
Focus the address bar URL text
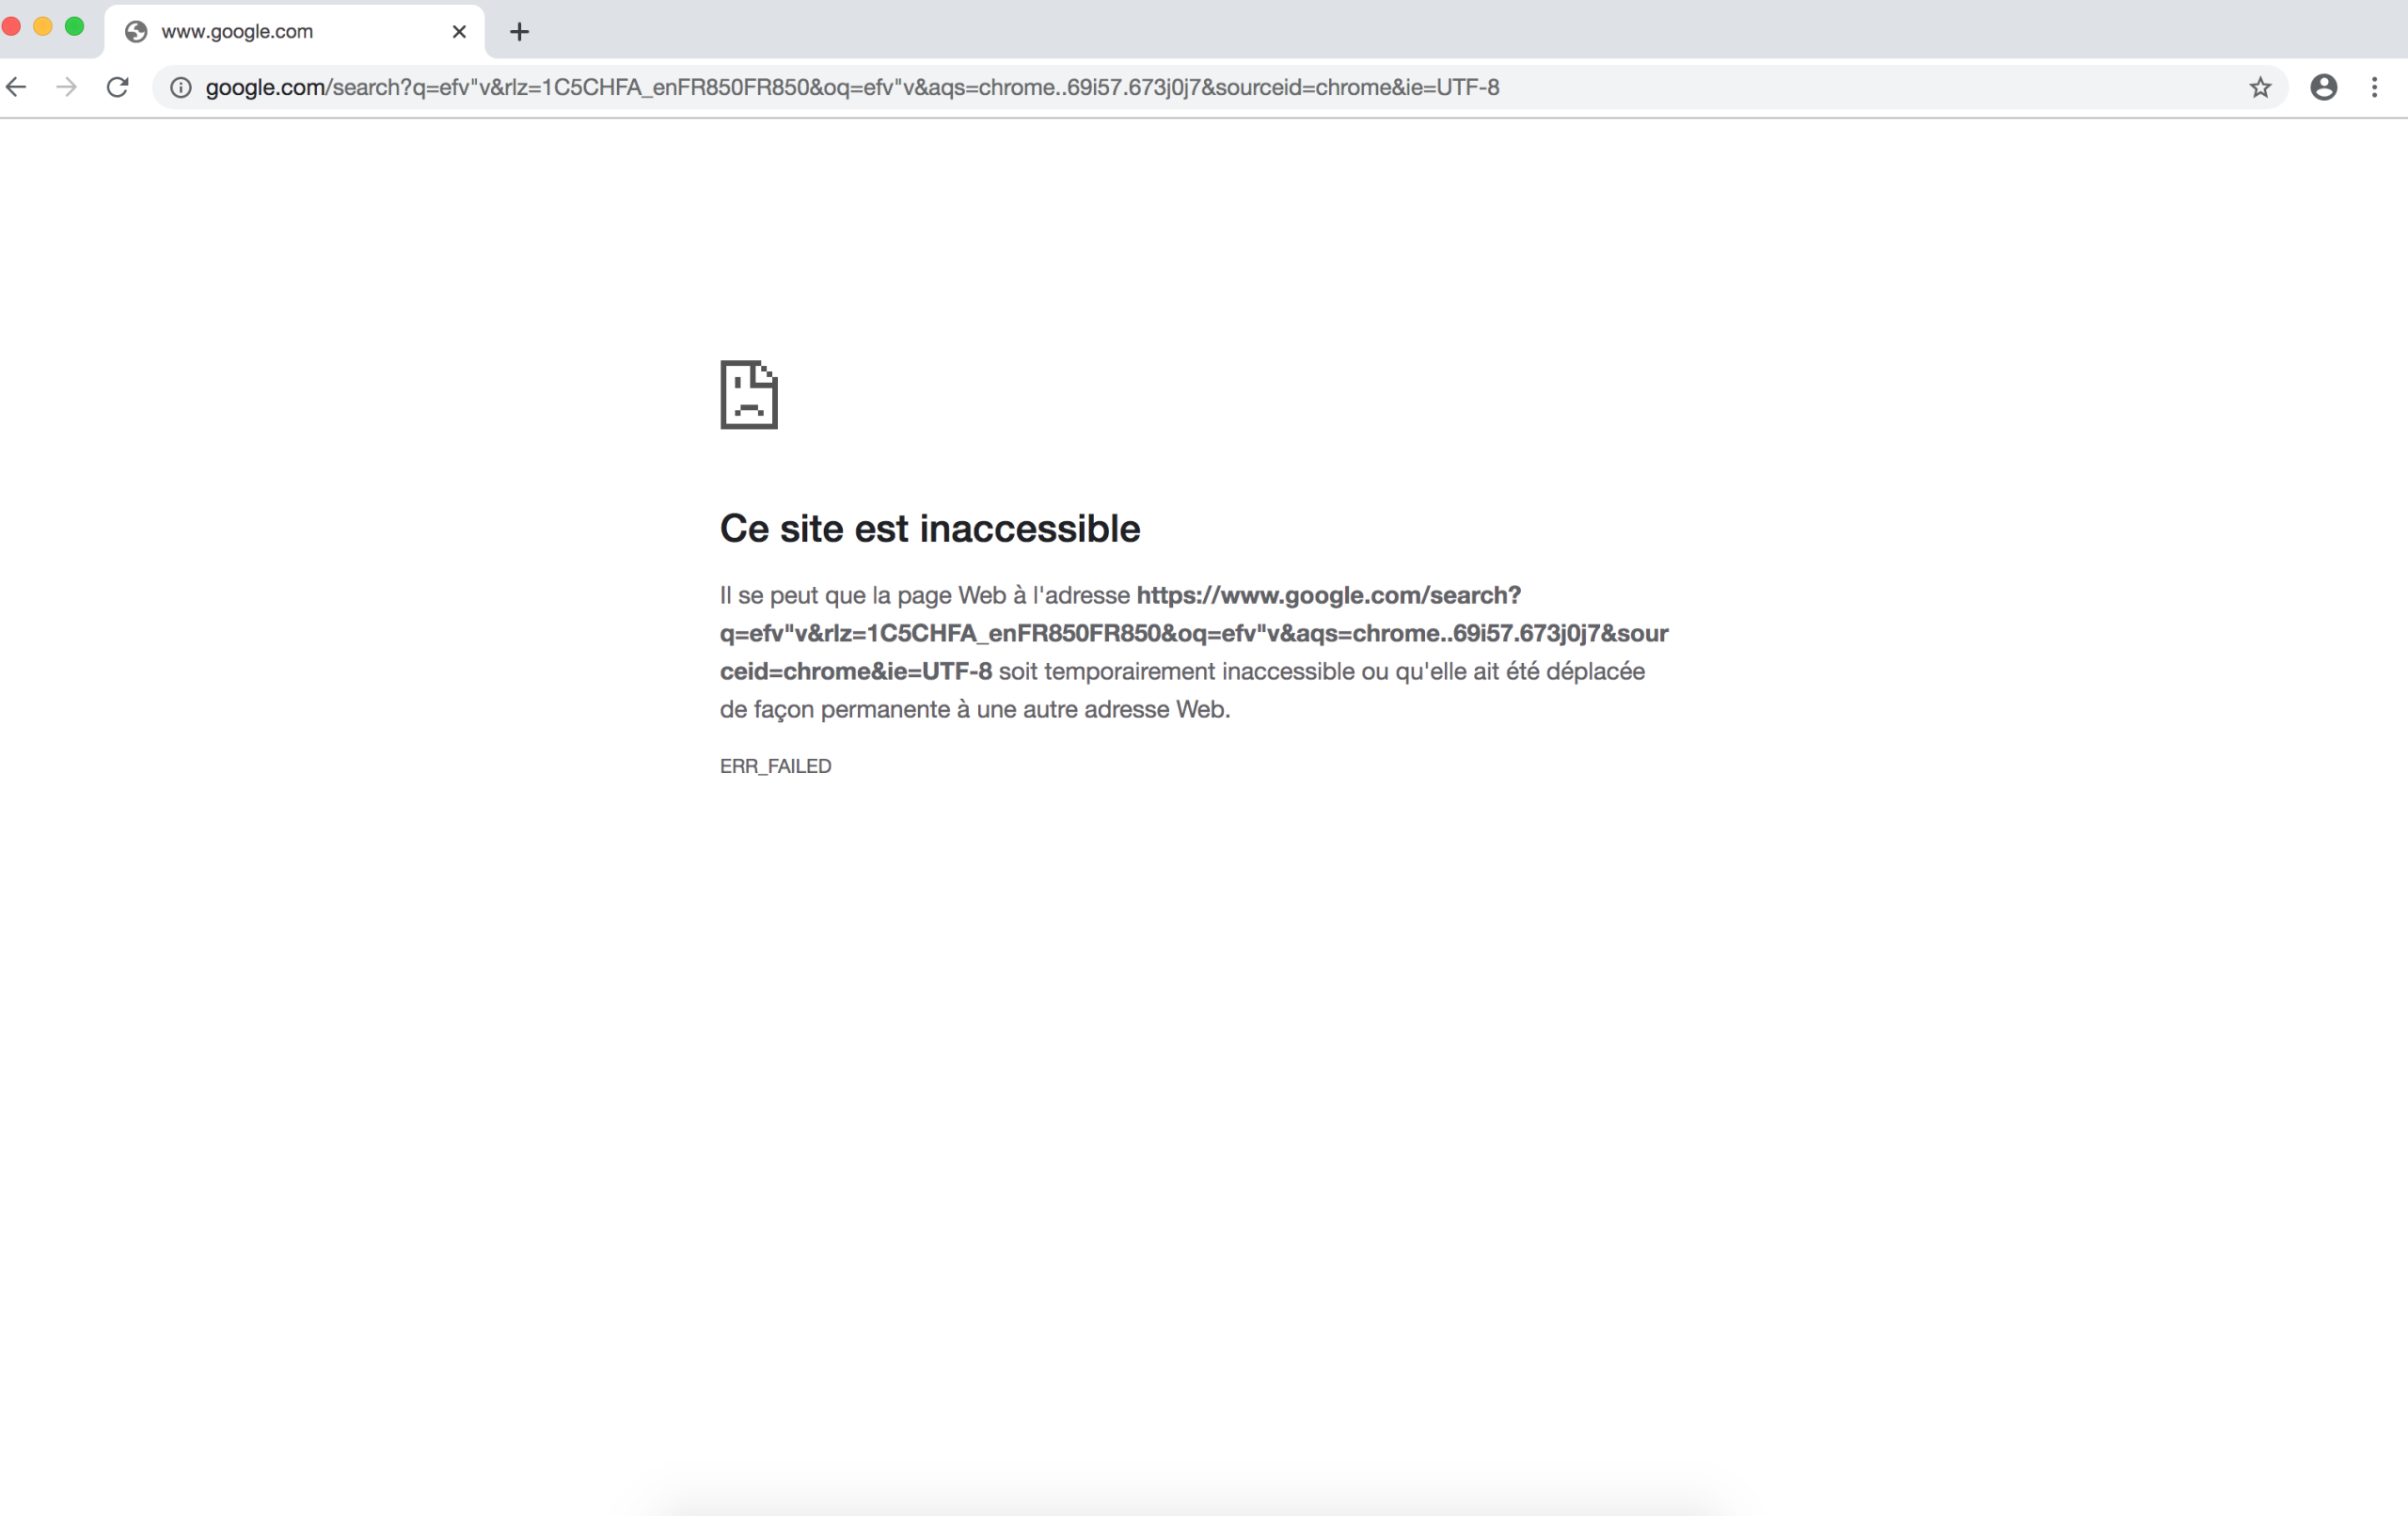[850, 88]
